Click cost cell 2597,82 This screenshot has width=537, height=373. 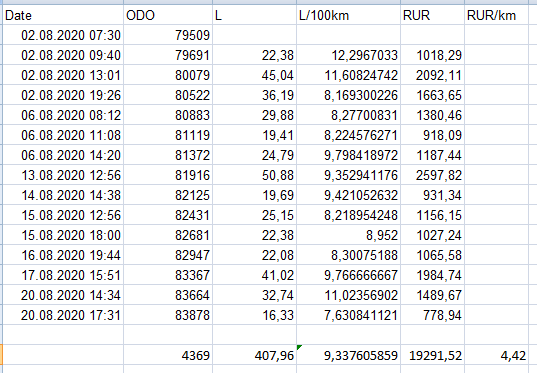coord(432,175)
